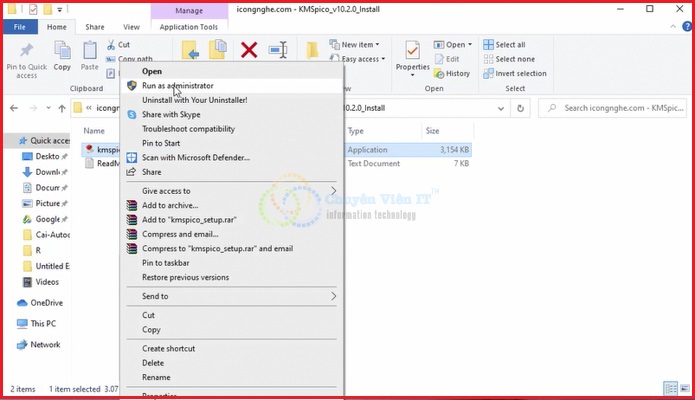The width and height of the screenshot is (695, 400).
Task: Switch to the Share ribbon tab
Action: pyautogui.click(x=95, y=27)
